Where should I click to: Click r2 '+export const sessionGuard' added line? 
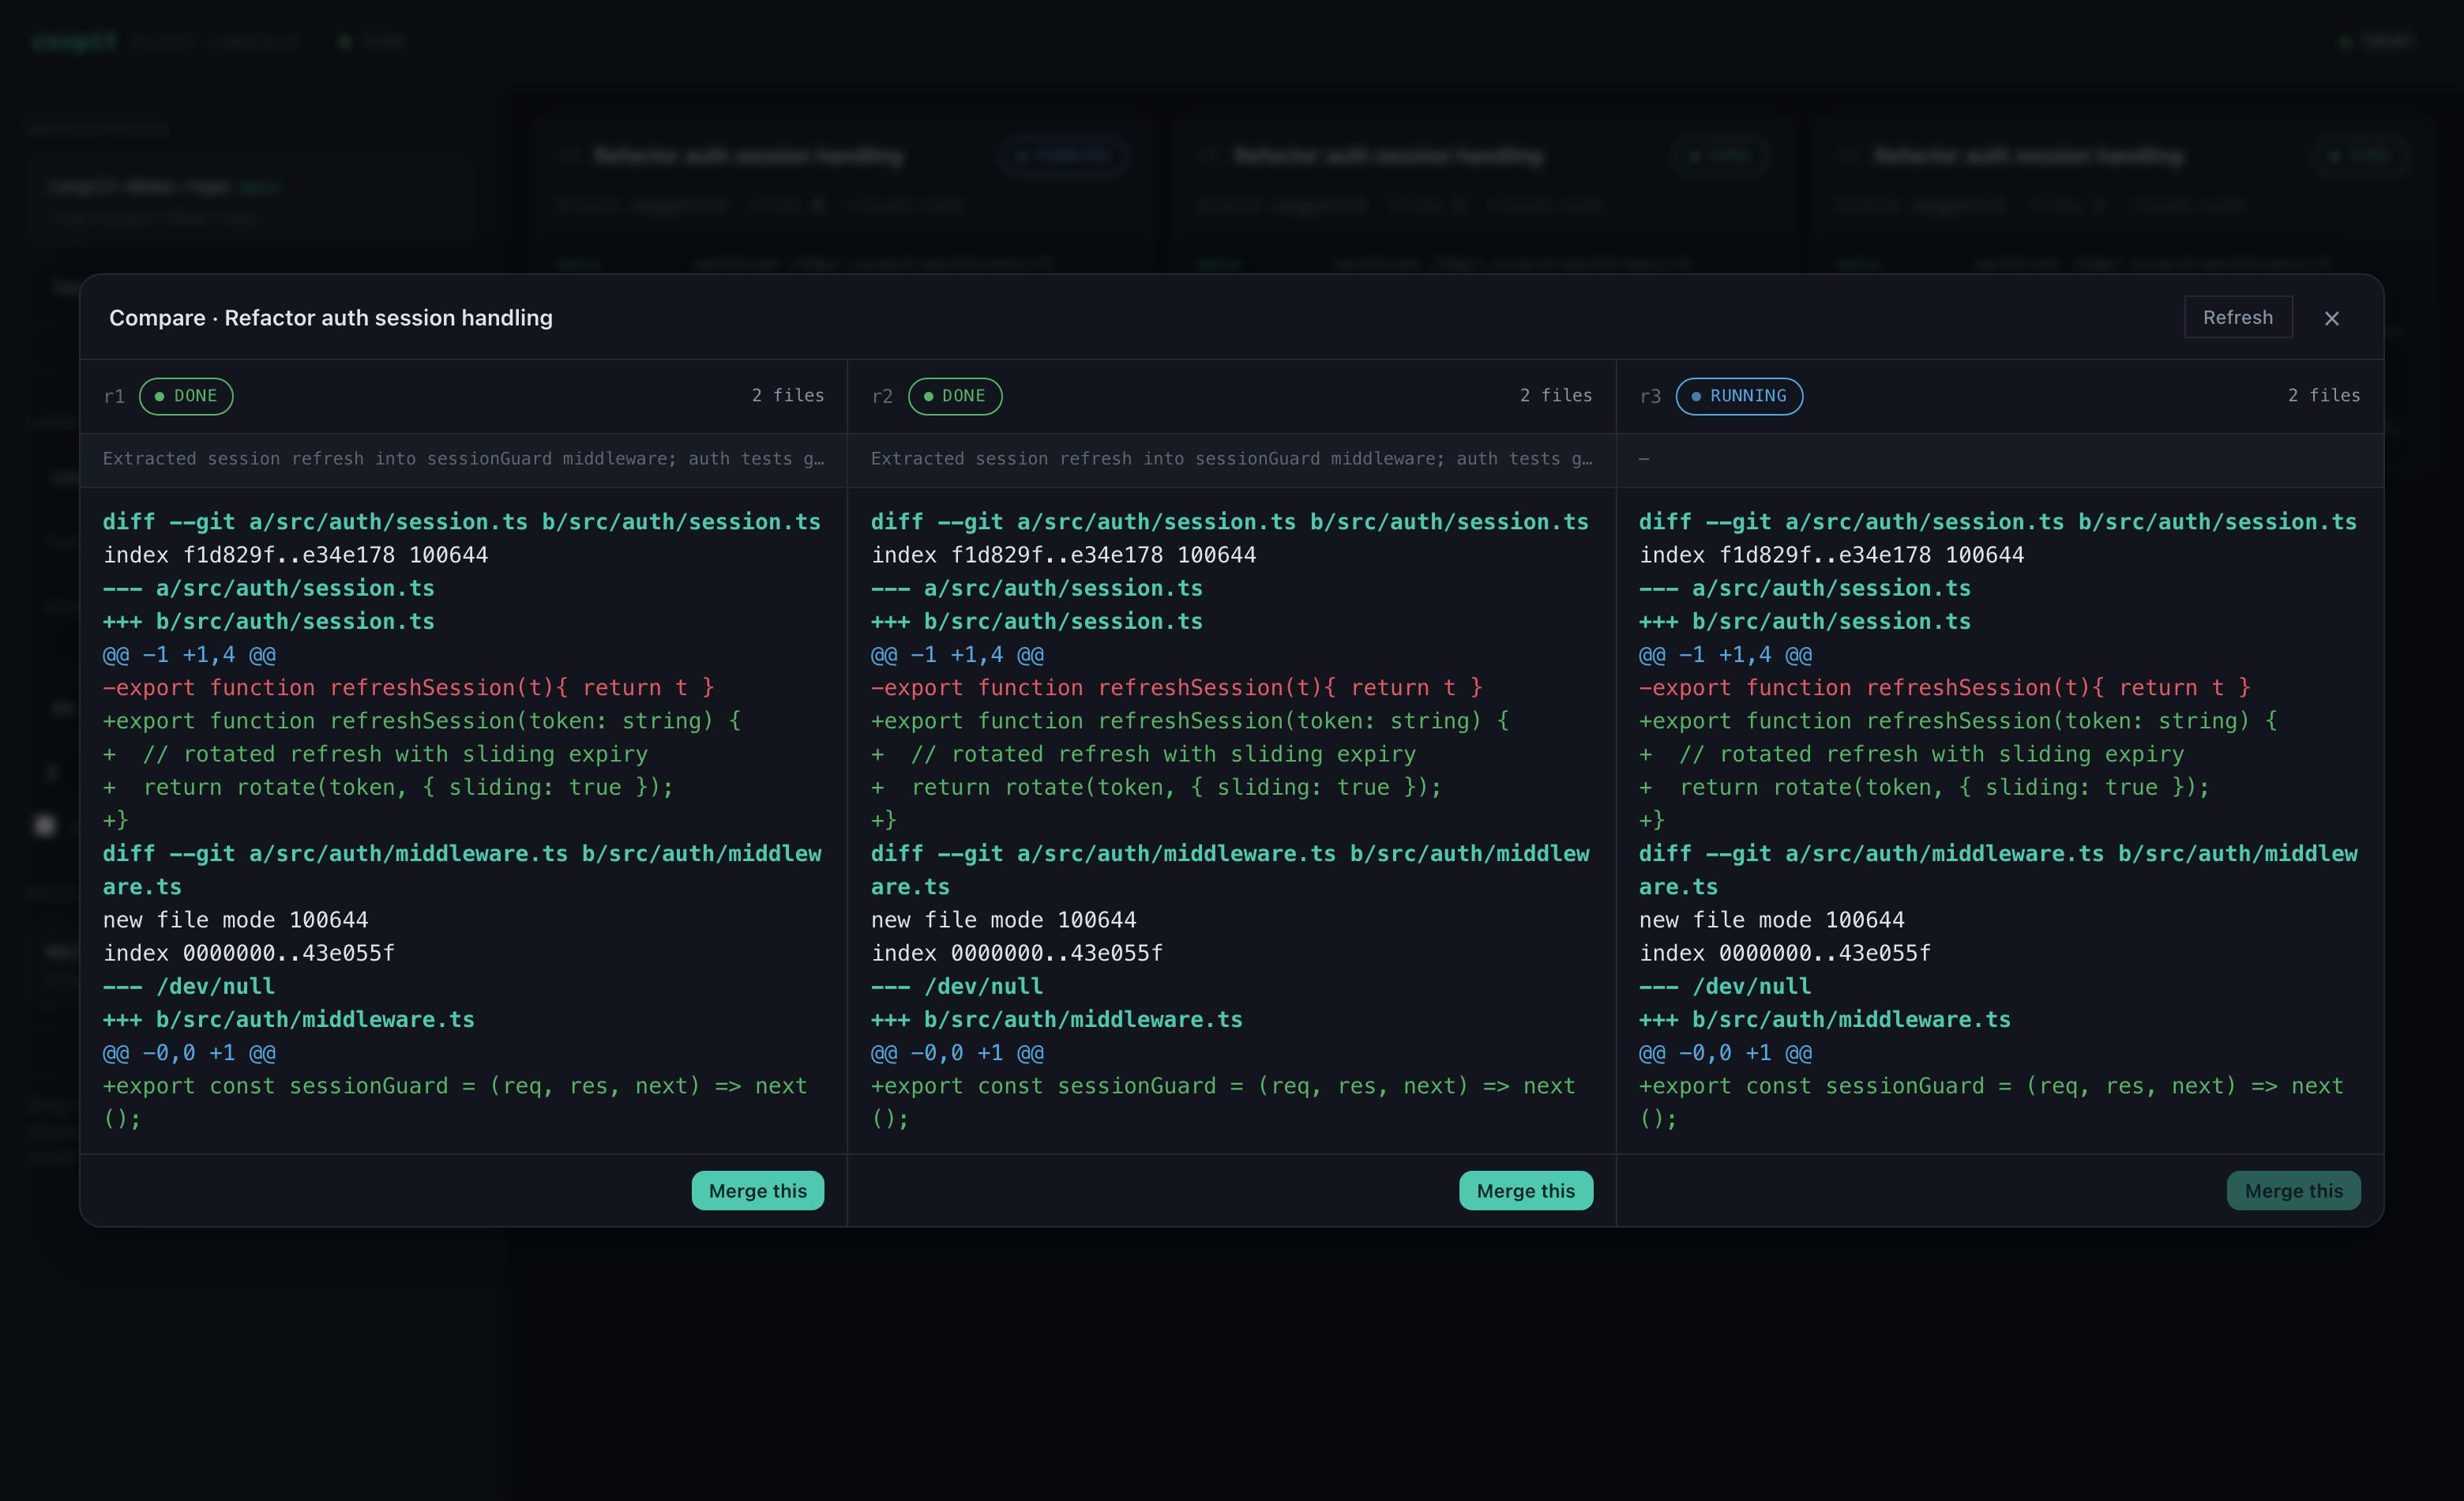coord(1223,1102)
